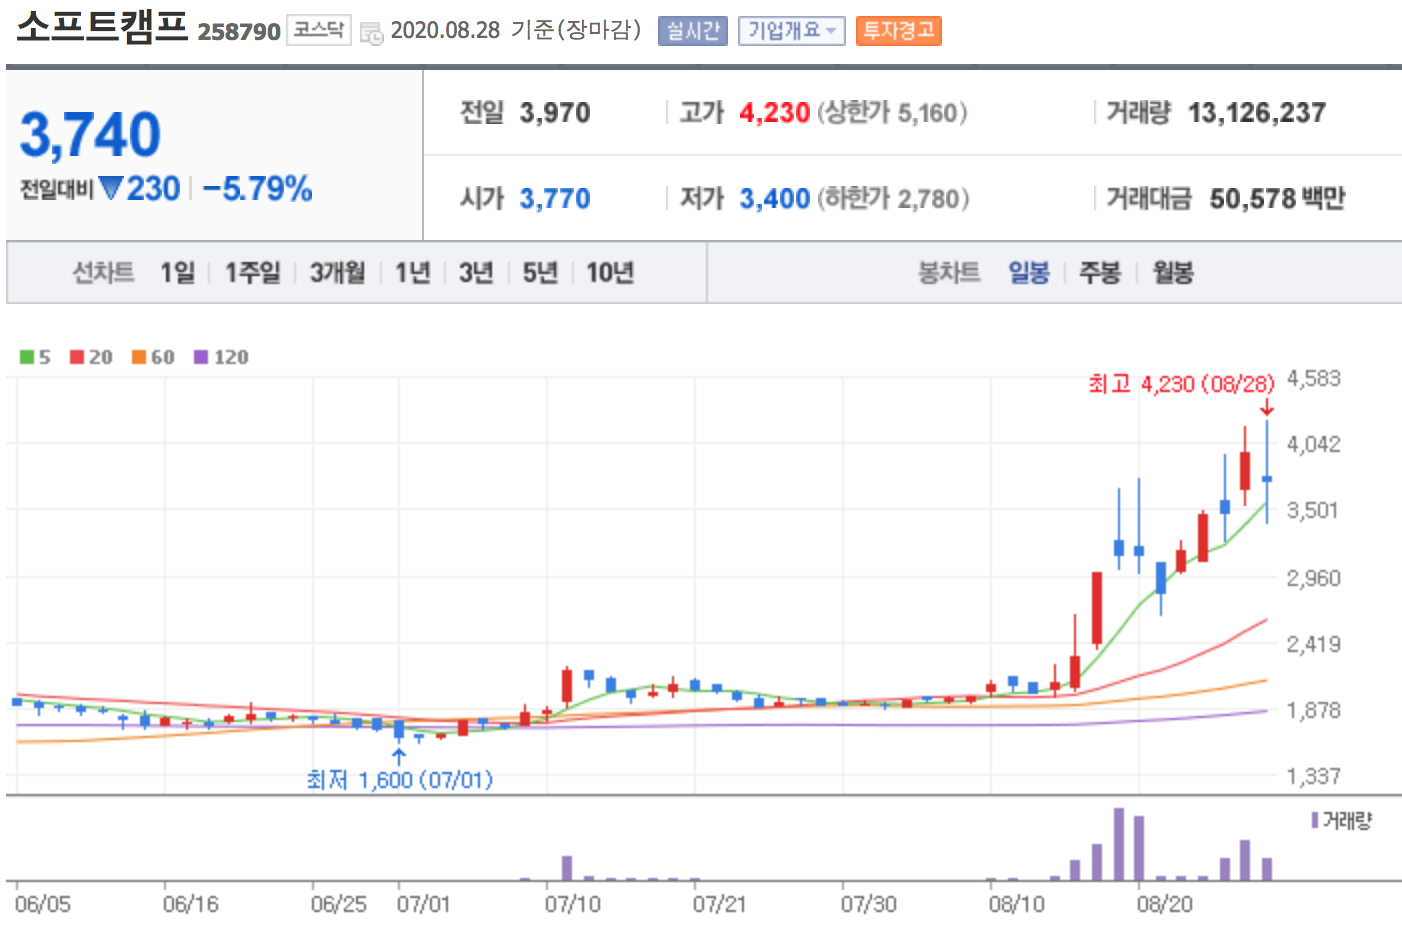This screenshot has height=948, width=1402.
Task: Click the 고가 value 4,230
Action: point(775,113)
